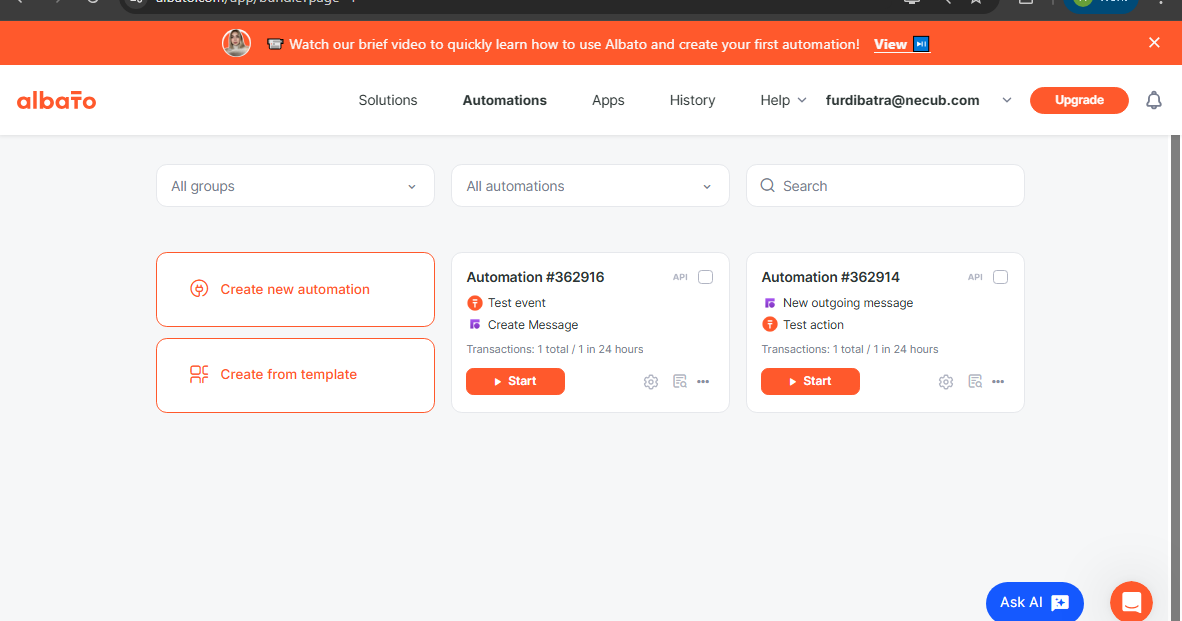
Task: Open the History page
Action: (x=692, y=100)
